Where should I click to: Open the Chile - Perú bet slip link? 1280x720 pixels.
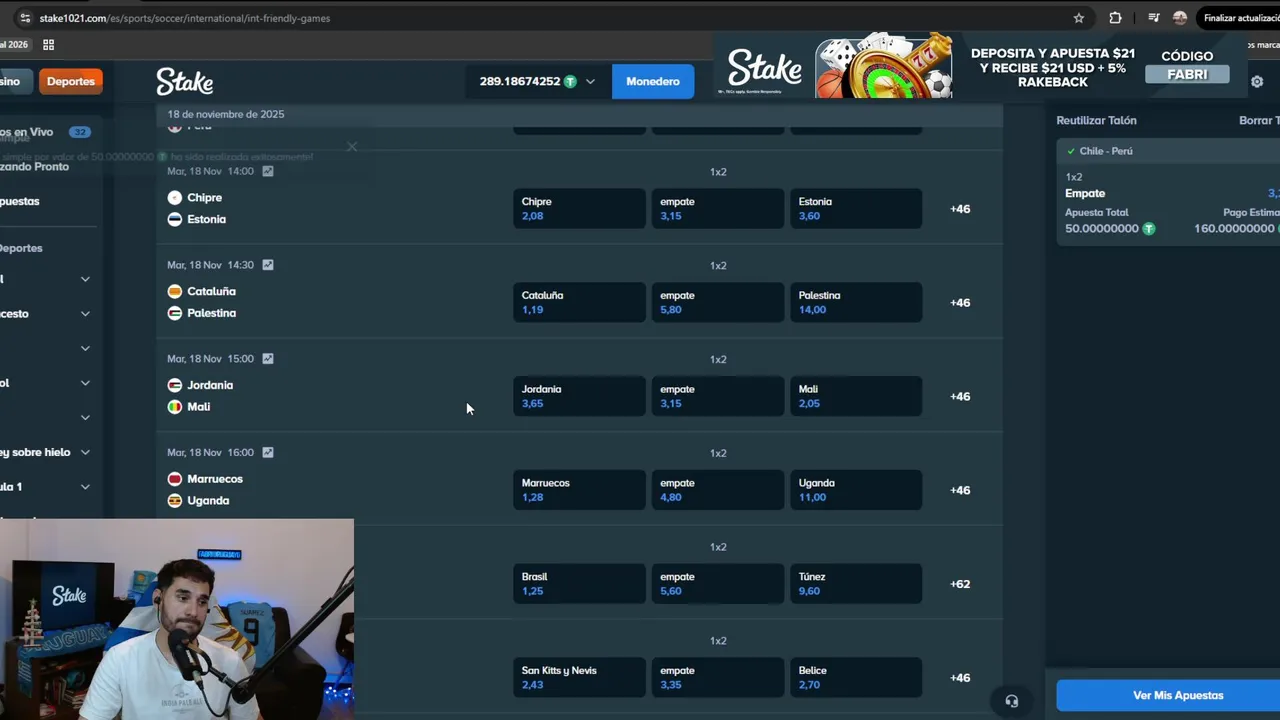[1106, 151]
